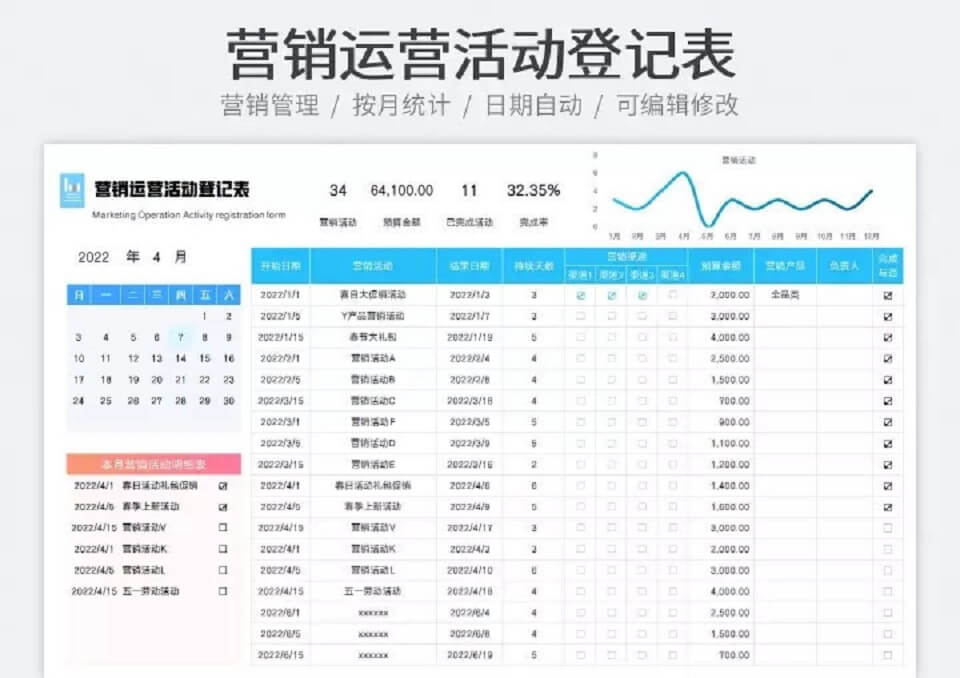Viewport: 960px width, 678px height.
Task: Click 营销活动V entry in the monthly reminder list
Action: point(144,528)
